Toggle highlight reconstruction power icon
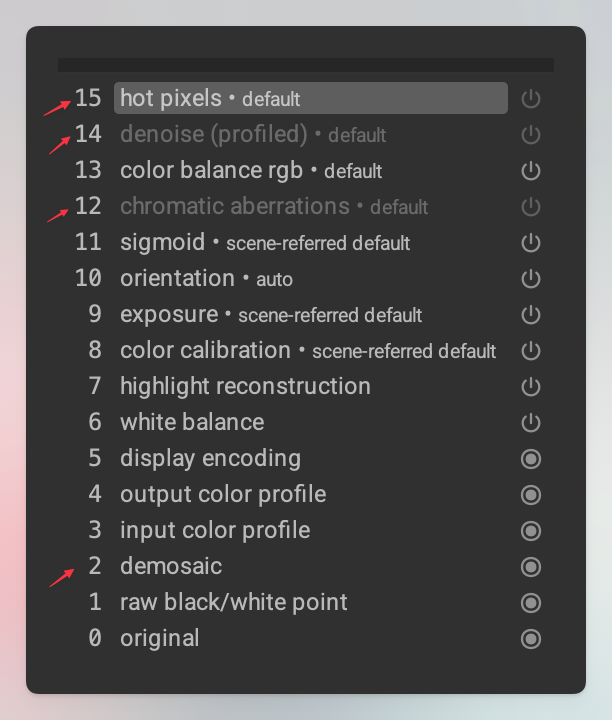The height and width of the screenshot is (720, 612). [531, 387]
